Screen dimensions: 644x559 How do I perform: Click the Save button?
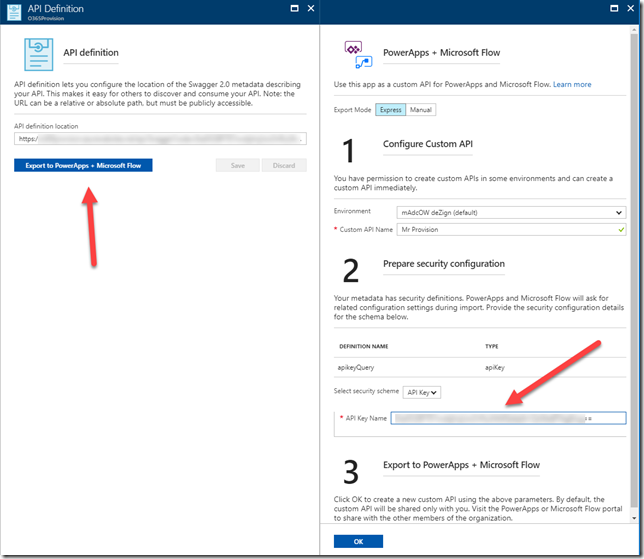coord(238,166)
